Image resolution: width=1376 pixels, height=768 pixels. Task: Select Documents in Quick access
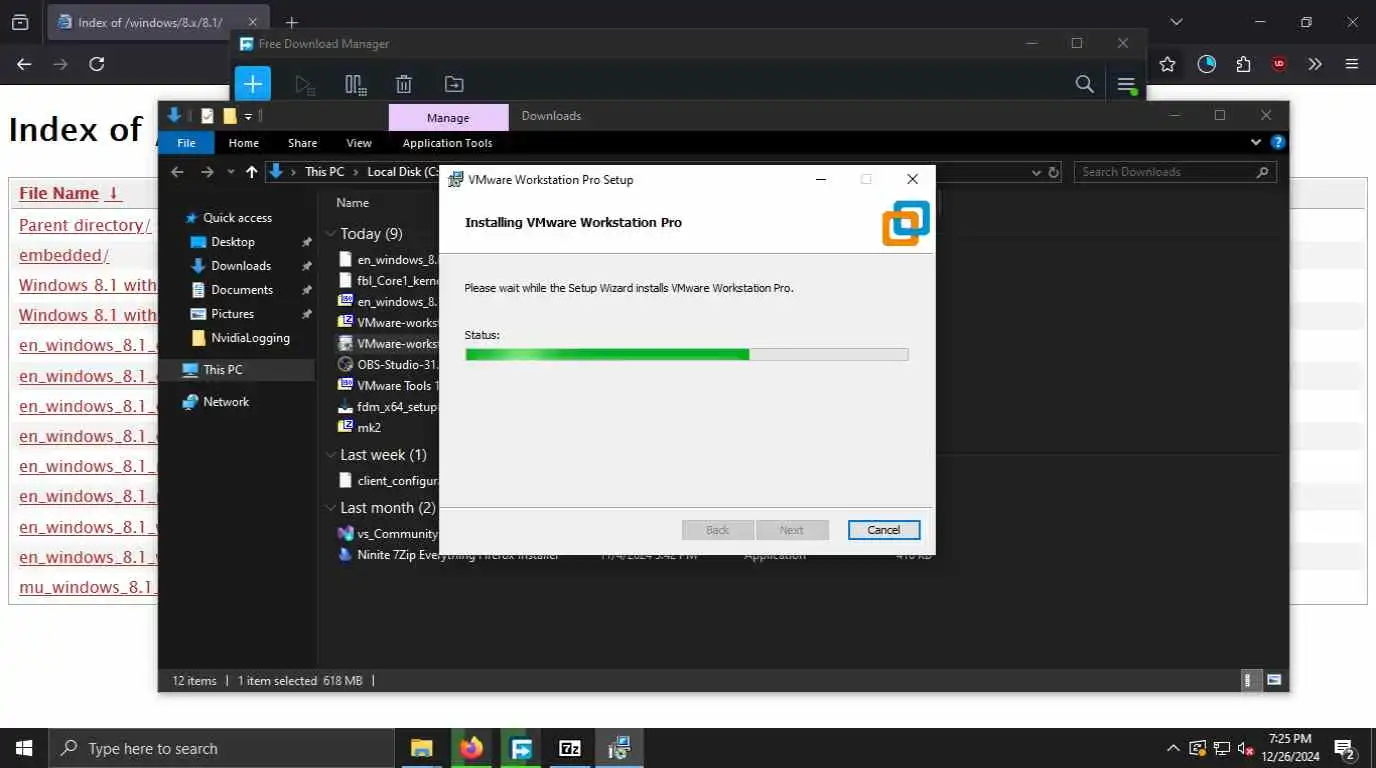pos(242,290)
